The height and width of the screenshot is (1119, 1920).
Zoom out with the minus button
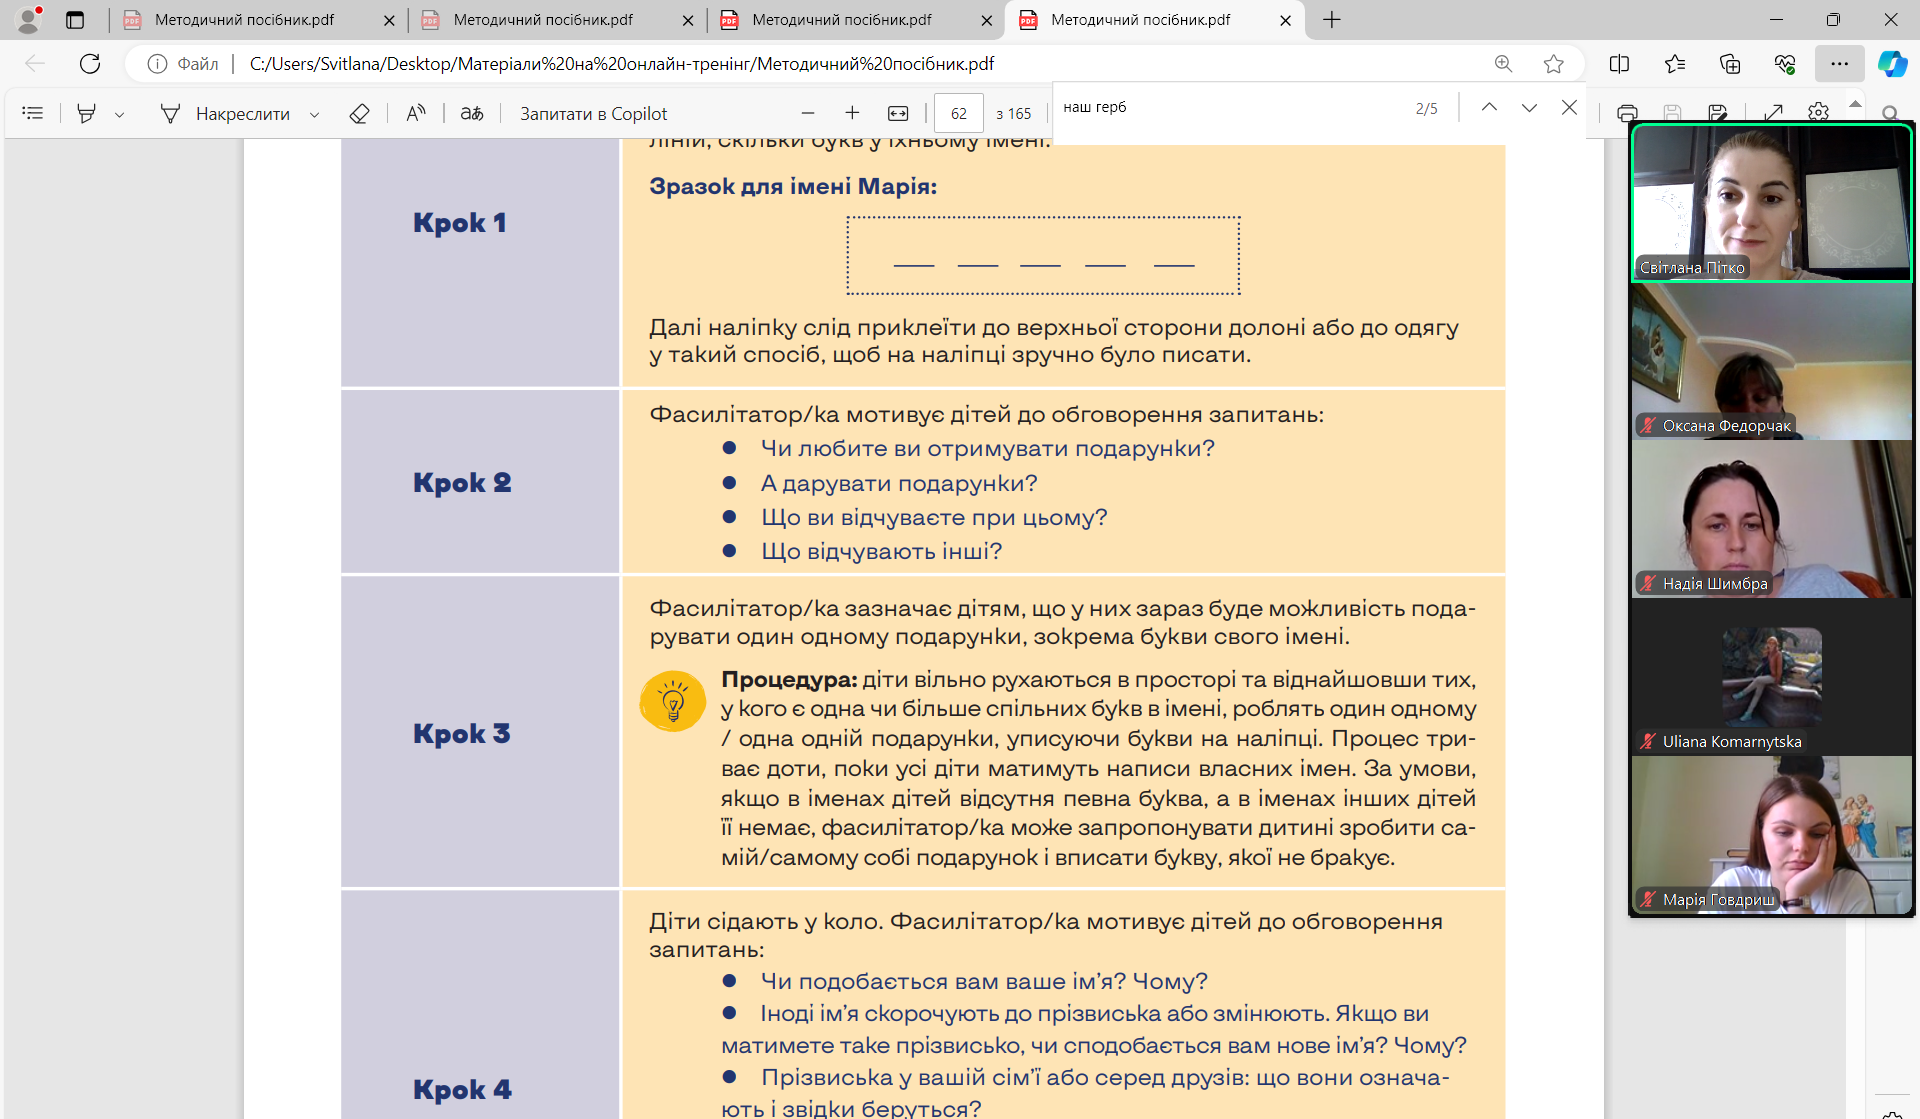(x=808, y=113)
